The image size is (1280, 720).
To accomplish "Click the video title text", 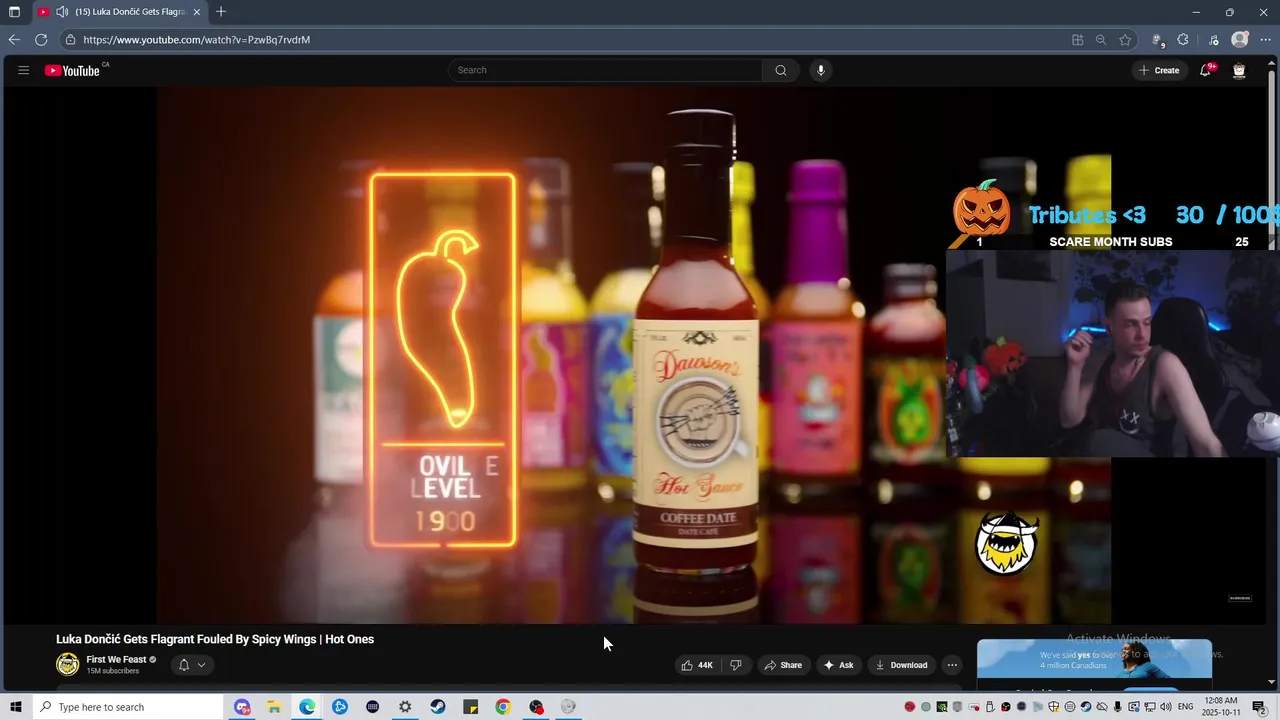I will [x=215, y=639].
